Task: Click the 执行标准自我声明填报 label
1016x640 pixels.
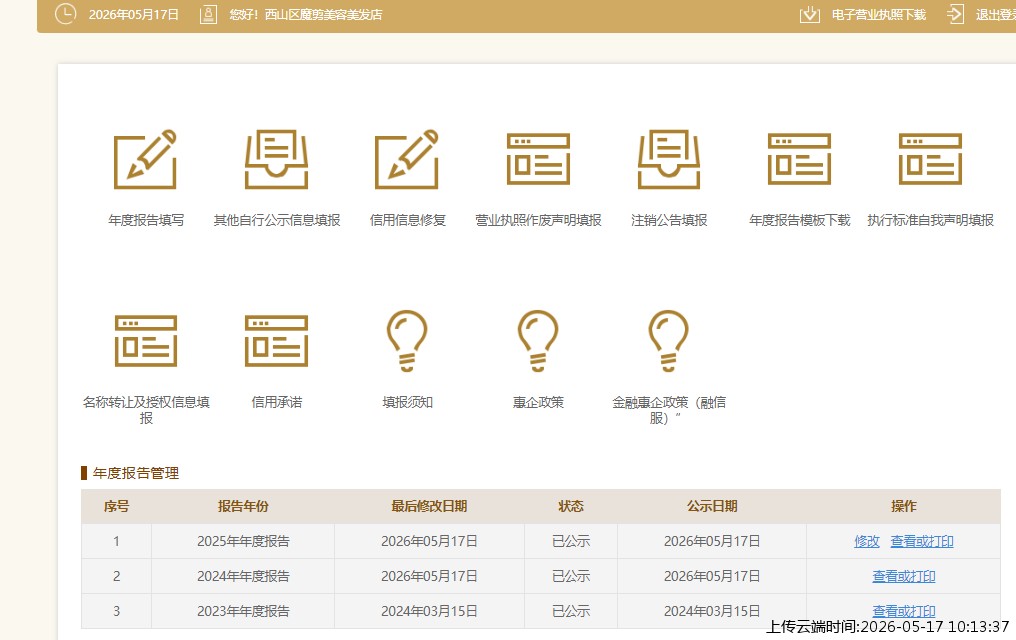Action: (930, 220)
